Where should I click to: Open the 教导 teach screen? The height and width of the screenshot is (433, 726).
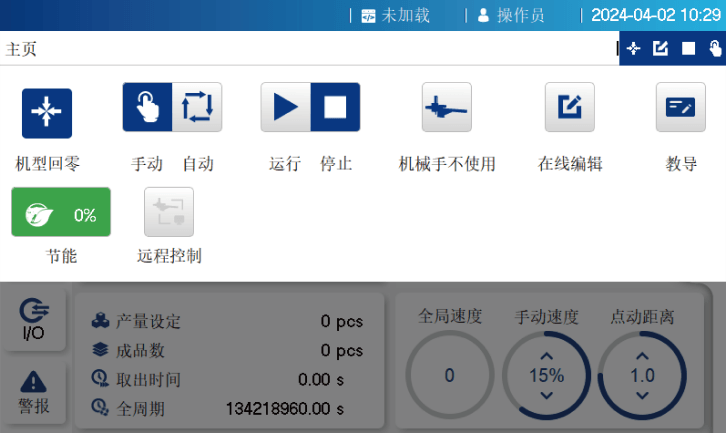[x=680, y=108]
